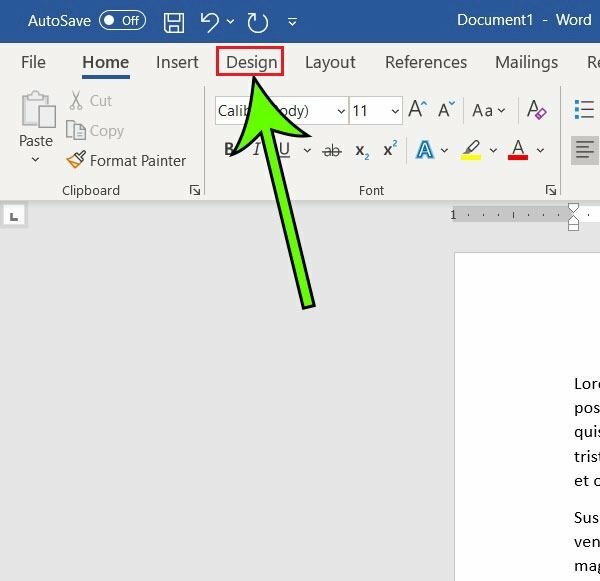Viewport: 600px width, 581px height.
Task: Open the Font dialog launcher
Action: (551, 190)
